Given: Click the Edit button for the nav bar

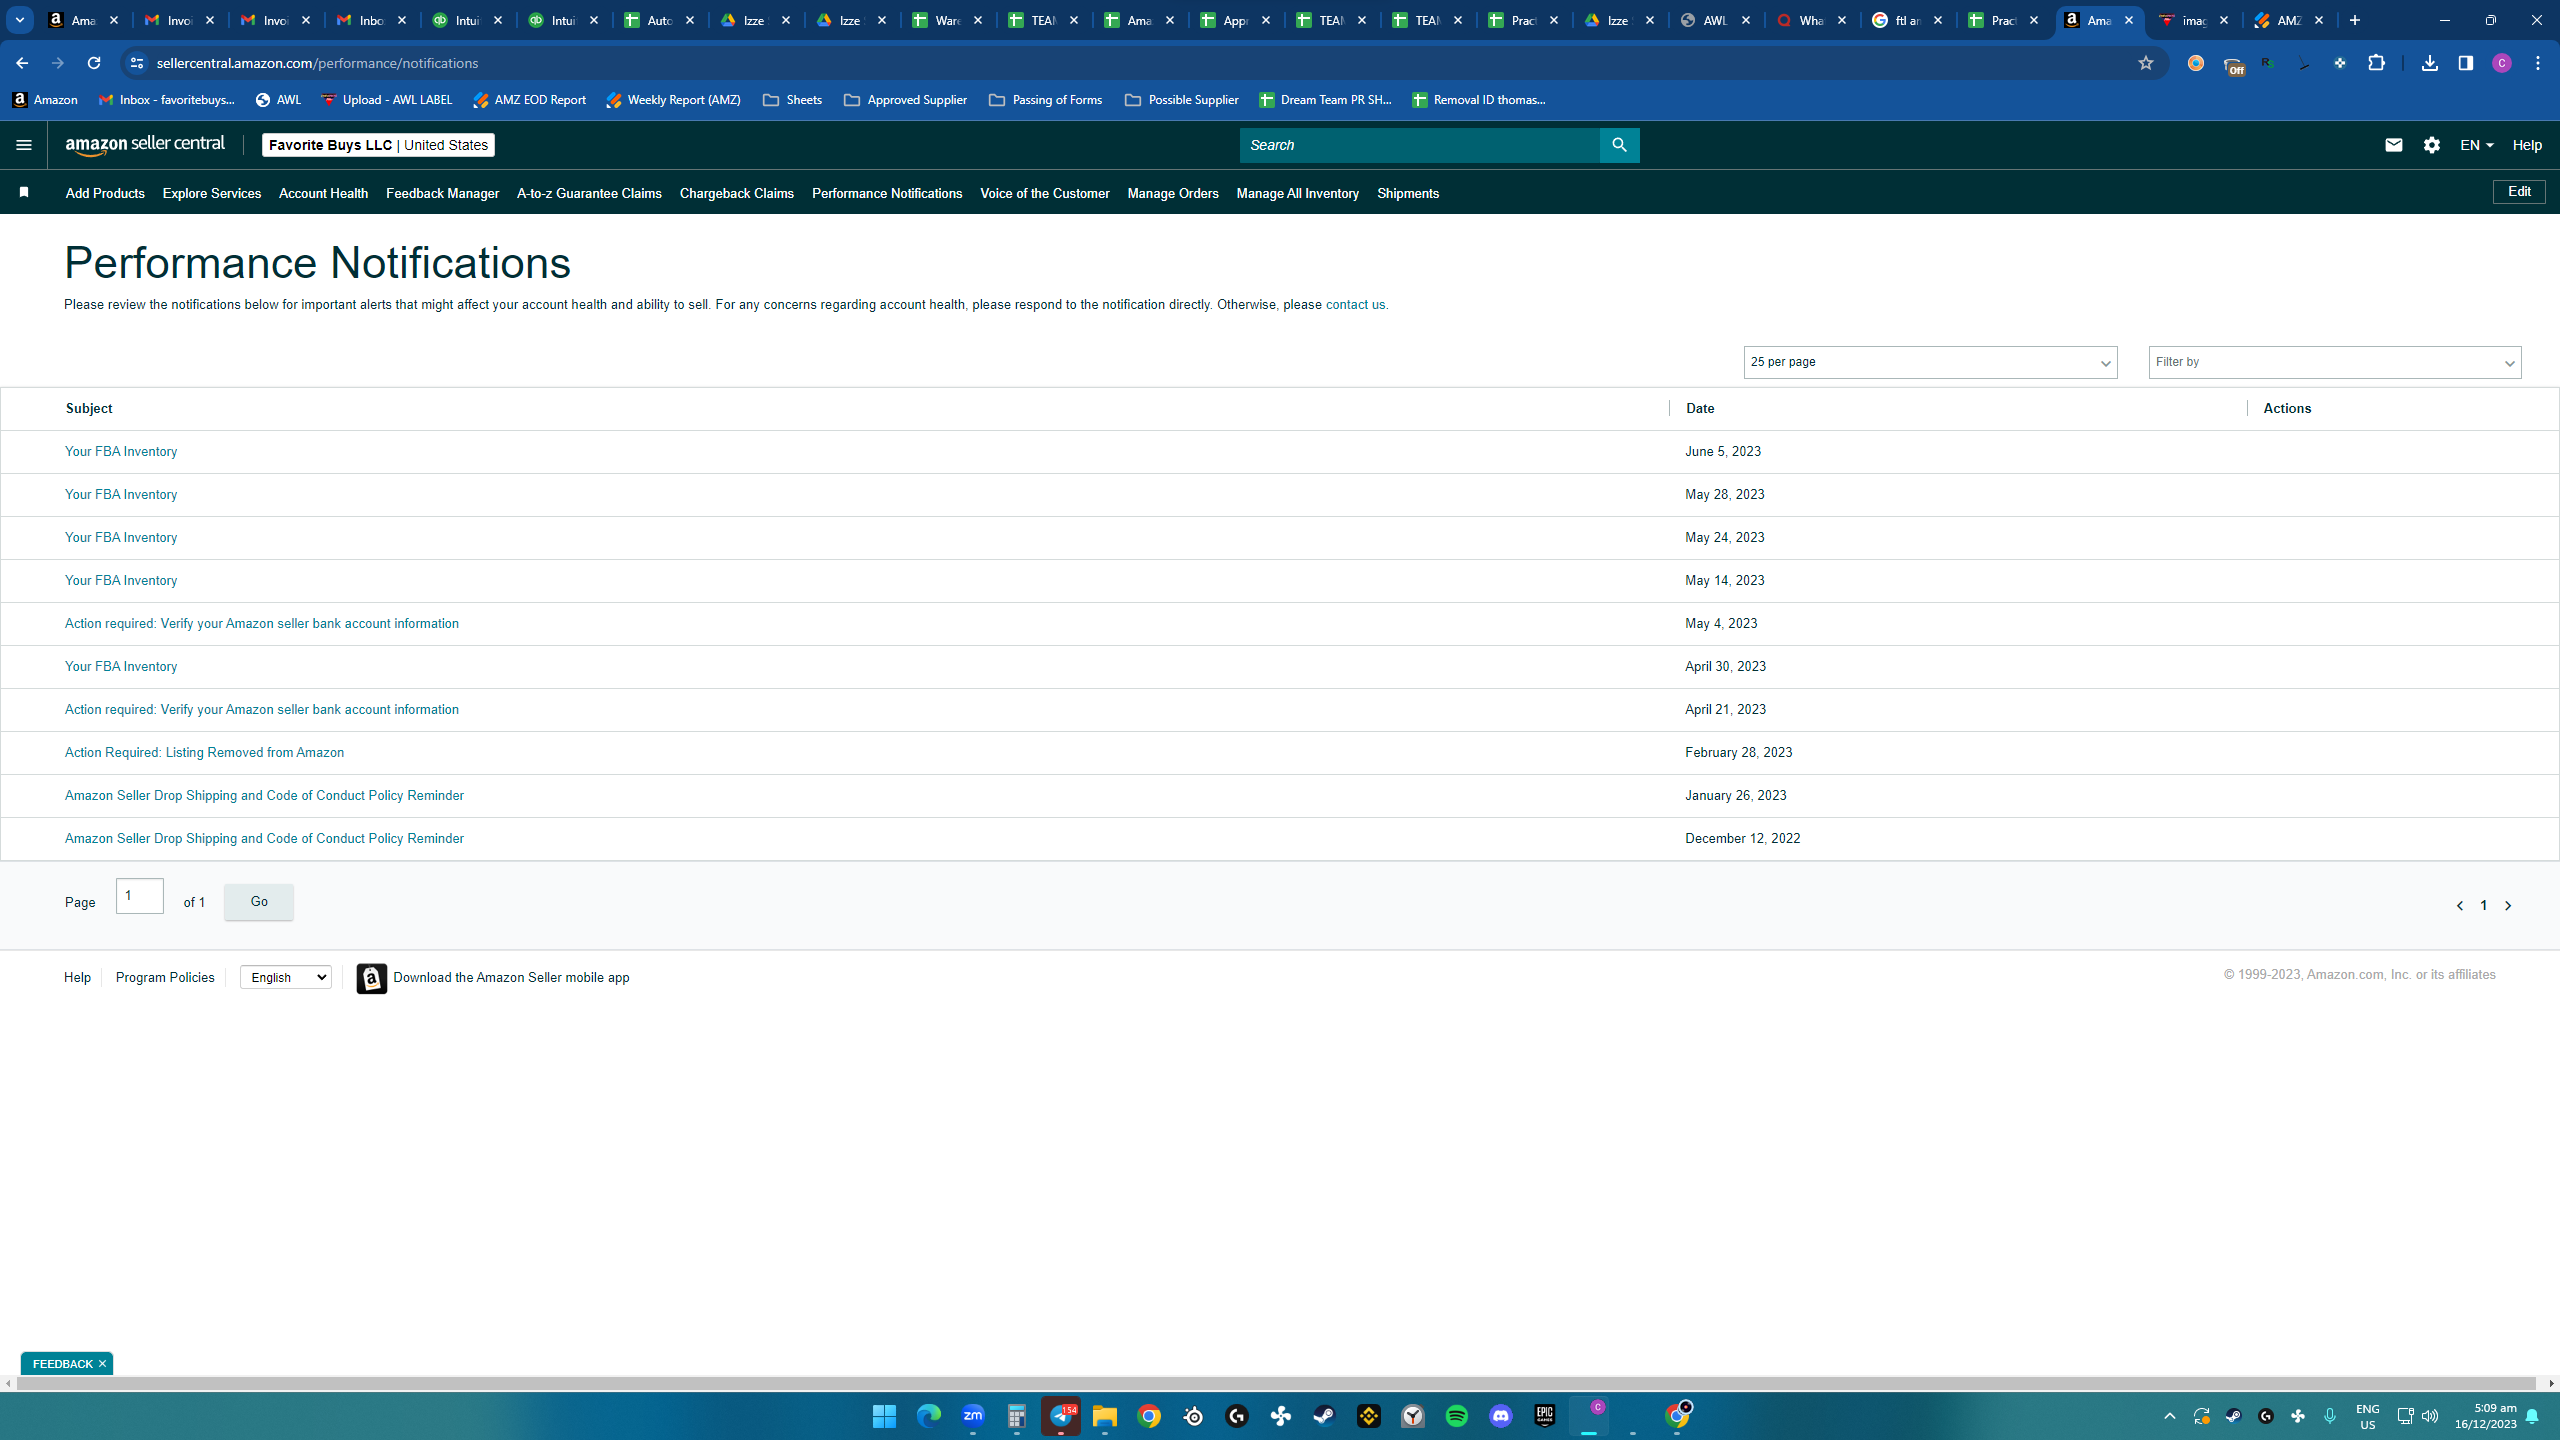Looking at the screenshot, I should (2519, 192).
